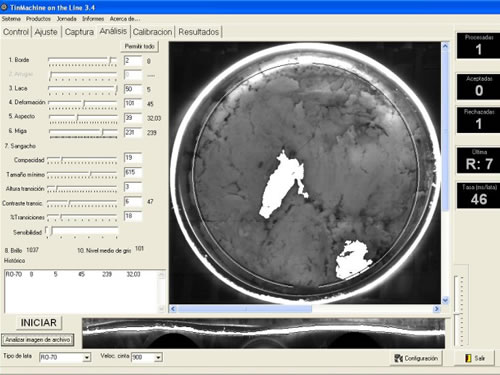Click image horizontal scrollbar right arrow
This screenshot has height=375, width=500.
(x=436, y=309)
